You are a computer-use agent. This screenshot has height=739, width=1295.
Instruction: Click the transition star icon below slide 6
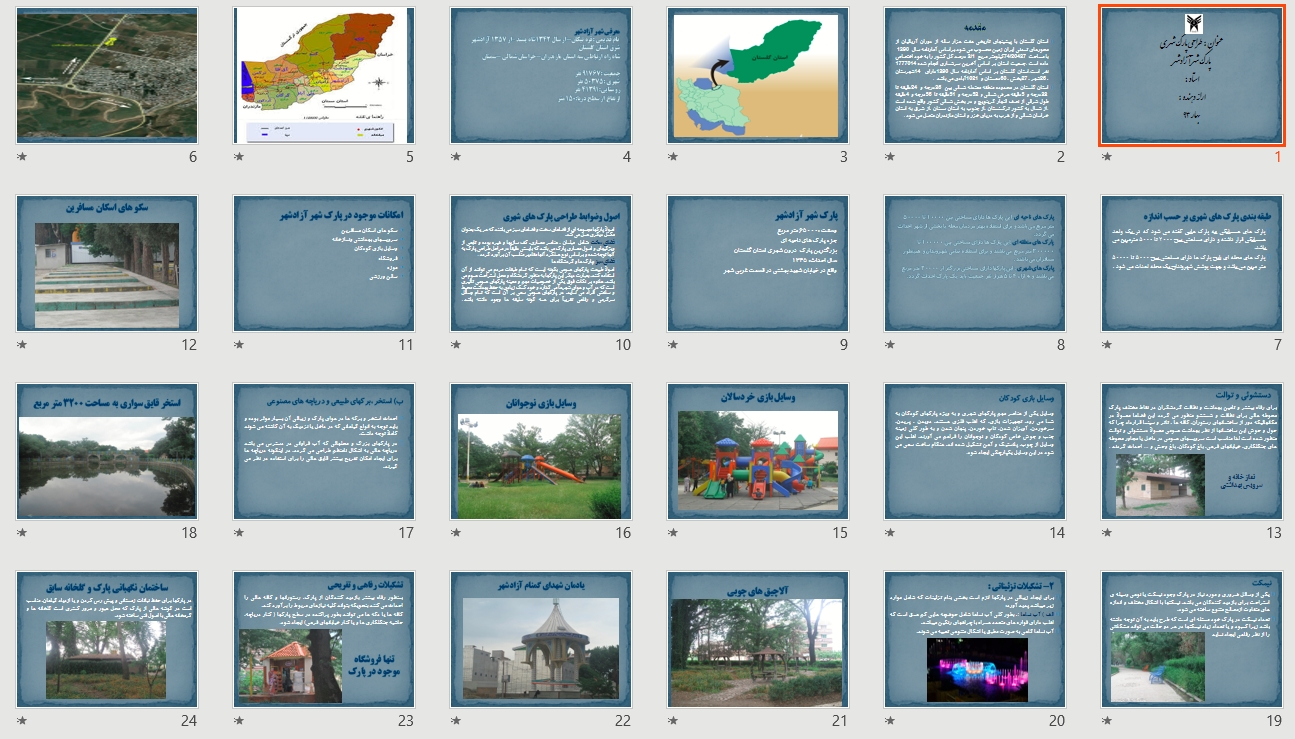[x=22, y=157]
